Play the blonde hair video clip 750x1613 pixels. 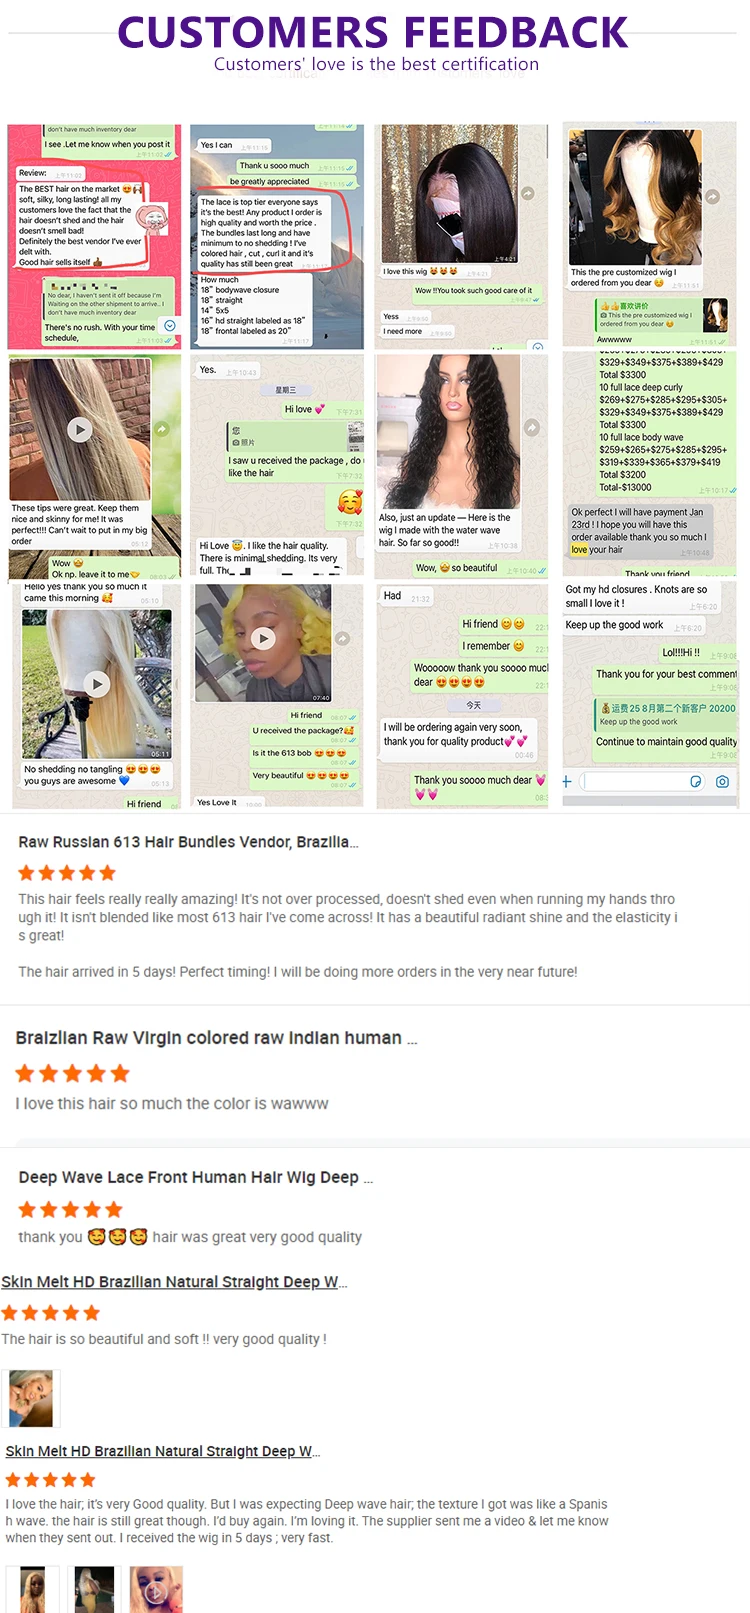96,684
